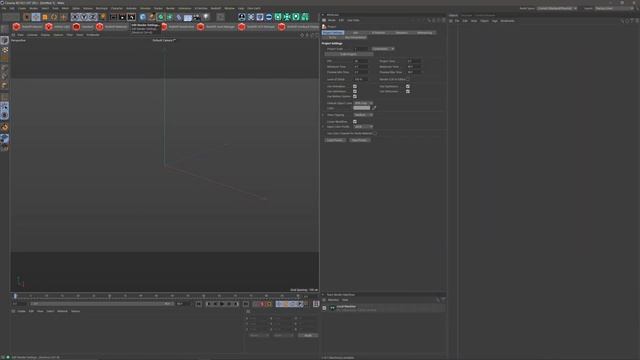Add a Floor environment object
The height and width of the screenshot is (360, 640).
[x=188, y=17]
